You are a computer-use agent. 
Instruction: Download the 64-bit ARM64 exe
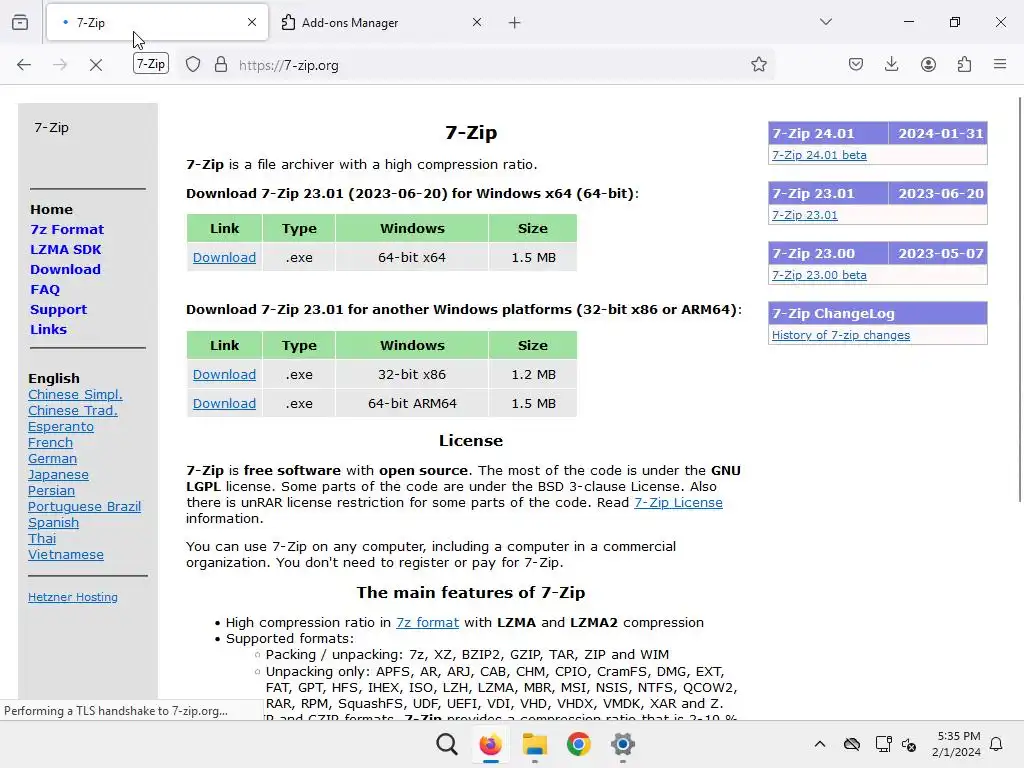(224, 404)
